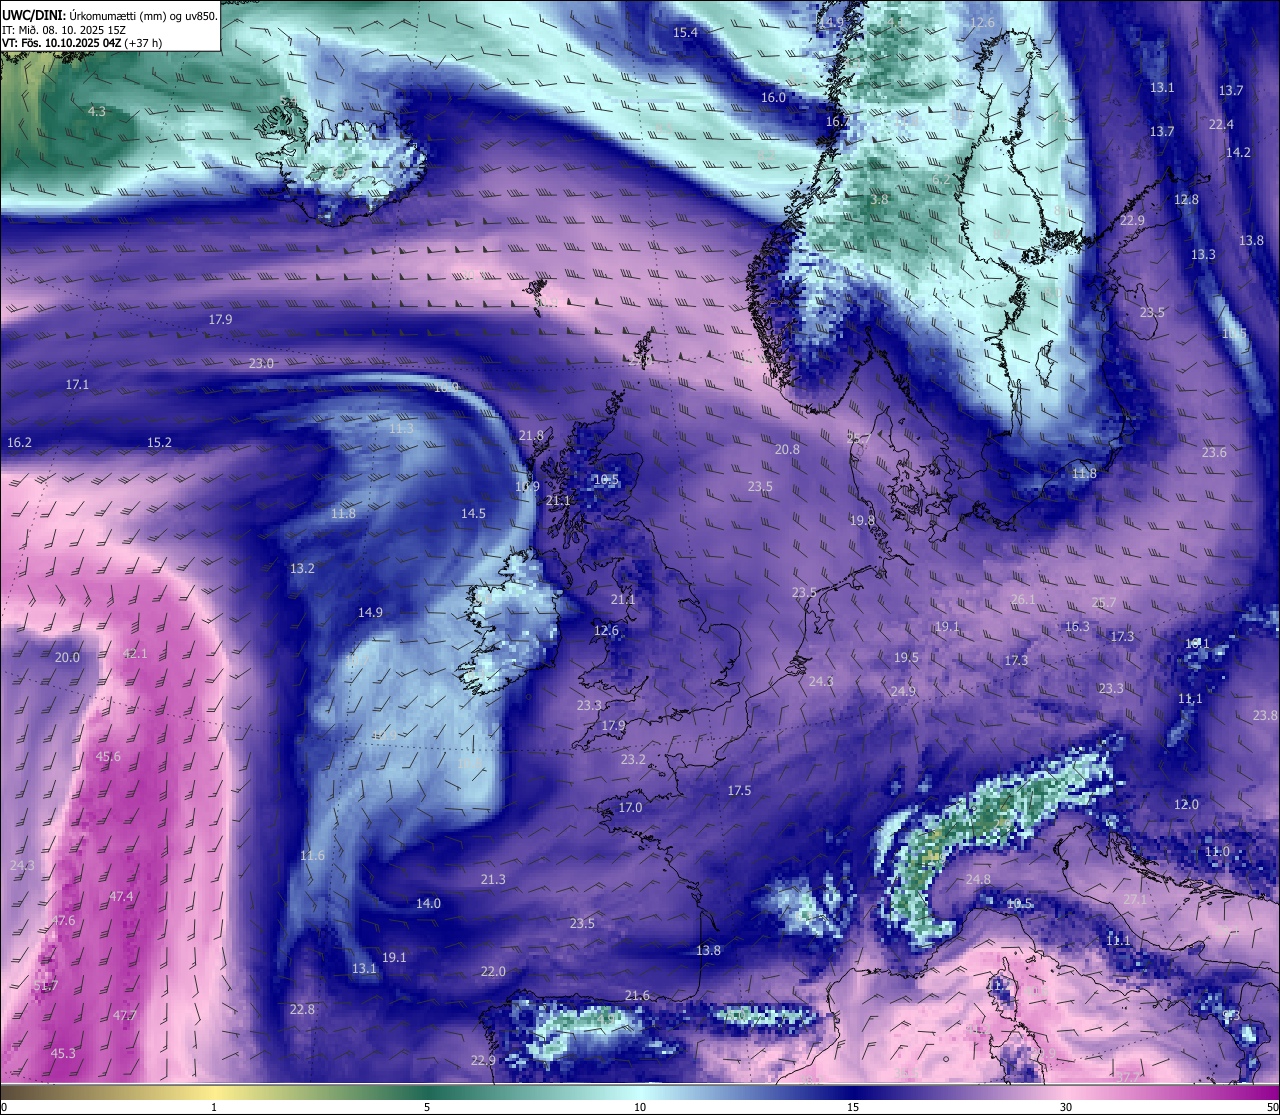This screenshot has height=1115, width=1280.
Task: Click the 23.2 value label
Action: (633, 759)
